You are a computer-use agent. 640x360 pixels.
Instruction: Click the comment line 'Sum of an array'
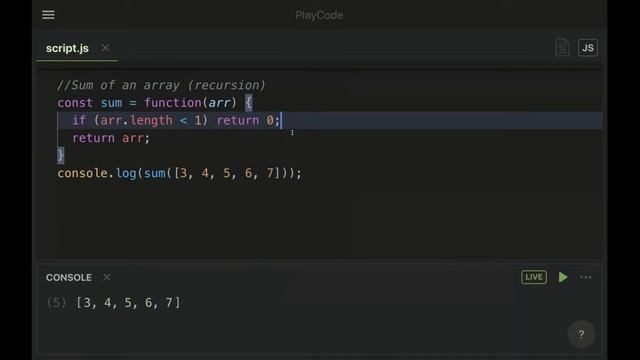coord(161,85)
